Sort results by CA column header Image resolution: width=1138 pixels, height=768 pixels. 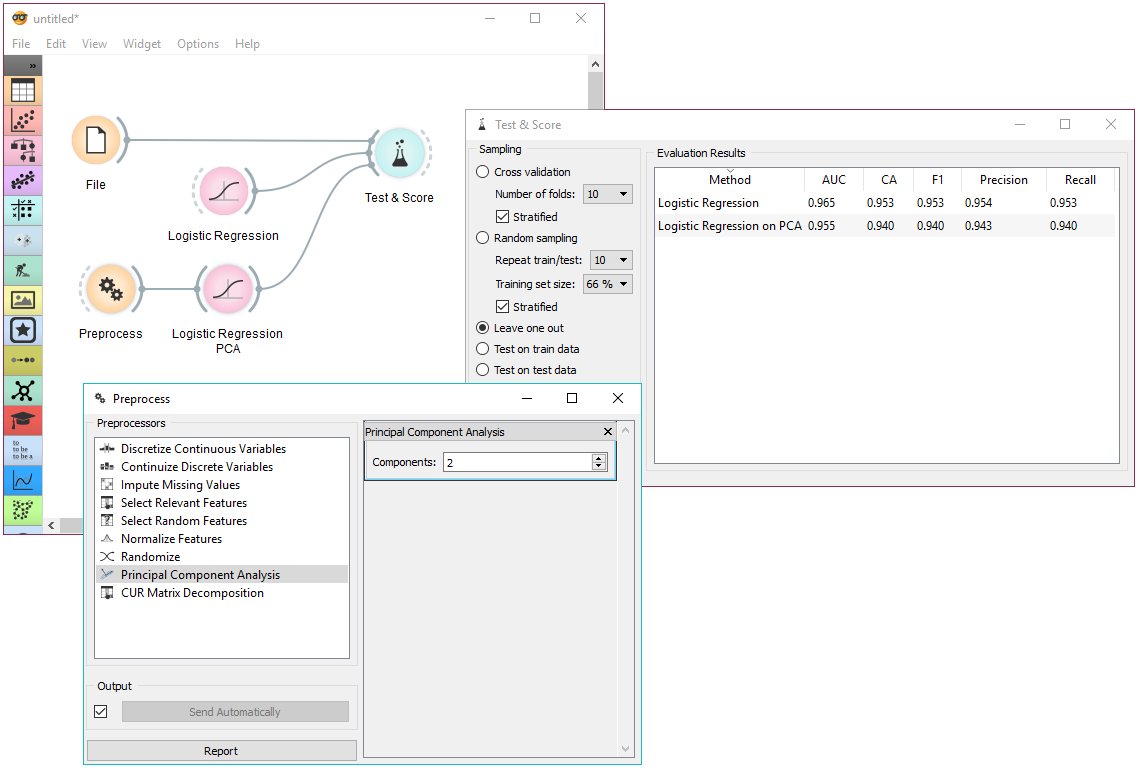pos(888,180)
